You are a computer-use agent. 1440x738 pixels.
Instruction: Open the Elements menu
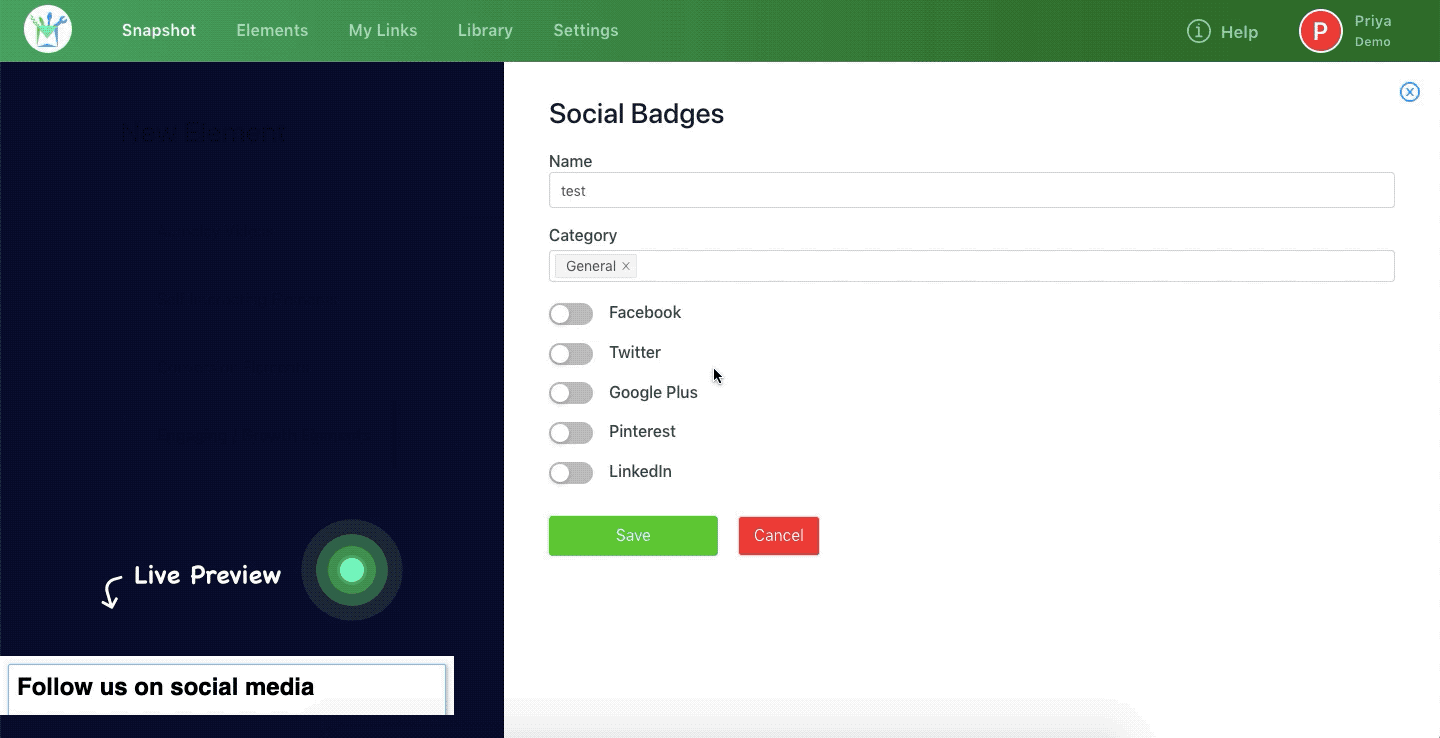click(x=272, y=30)
